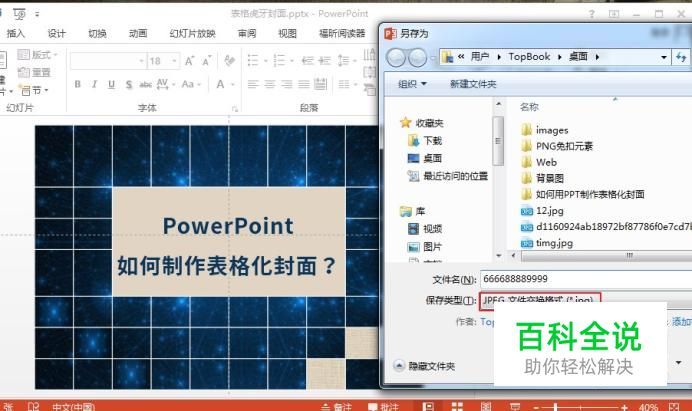Apply text shadow (S) formatting
The height and width of the screenshot is (411, 692).
(128, 84)
